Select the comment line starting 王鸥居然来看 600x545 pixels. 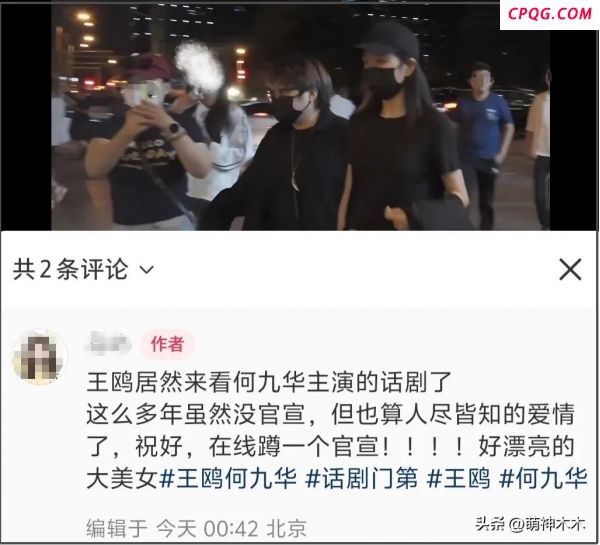[269, 382]
